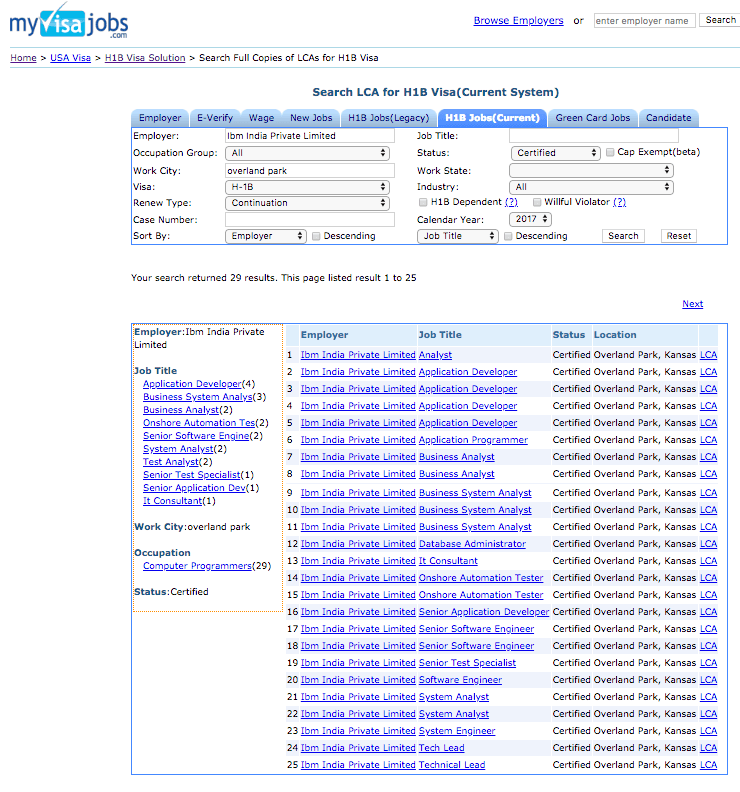The width and height of the screenshot is (740, 792).
Task: Switch to the New Jobs tab
Action: click(311, 118)
